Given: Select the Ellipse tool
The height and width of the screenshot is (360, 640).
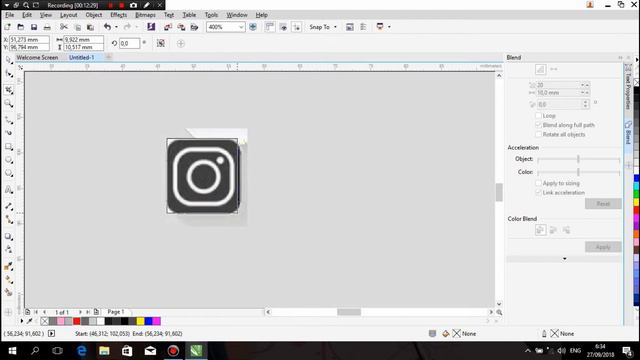Looking at the screenshot, I should (x=9, y=160).
